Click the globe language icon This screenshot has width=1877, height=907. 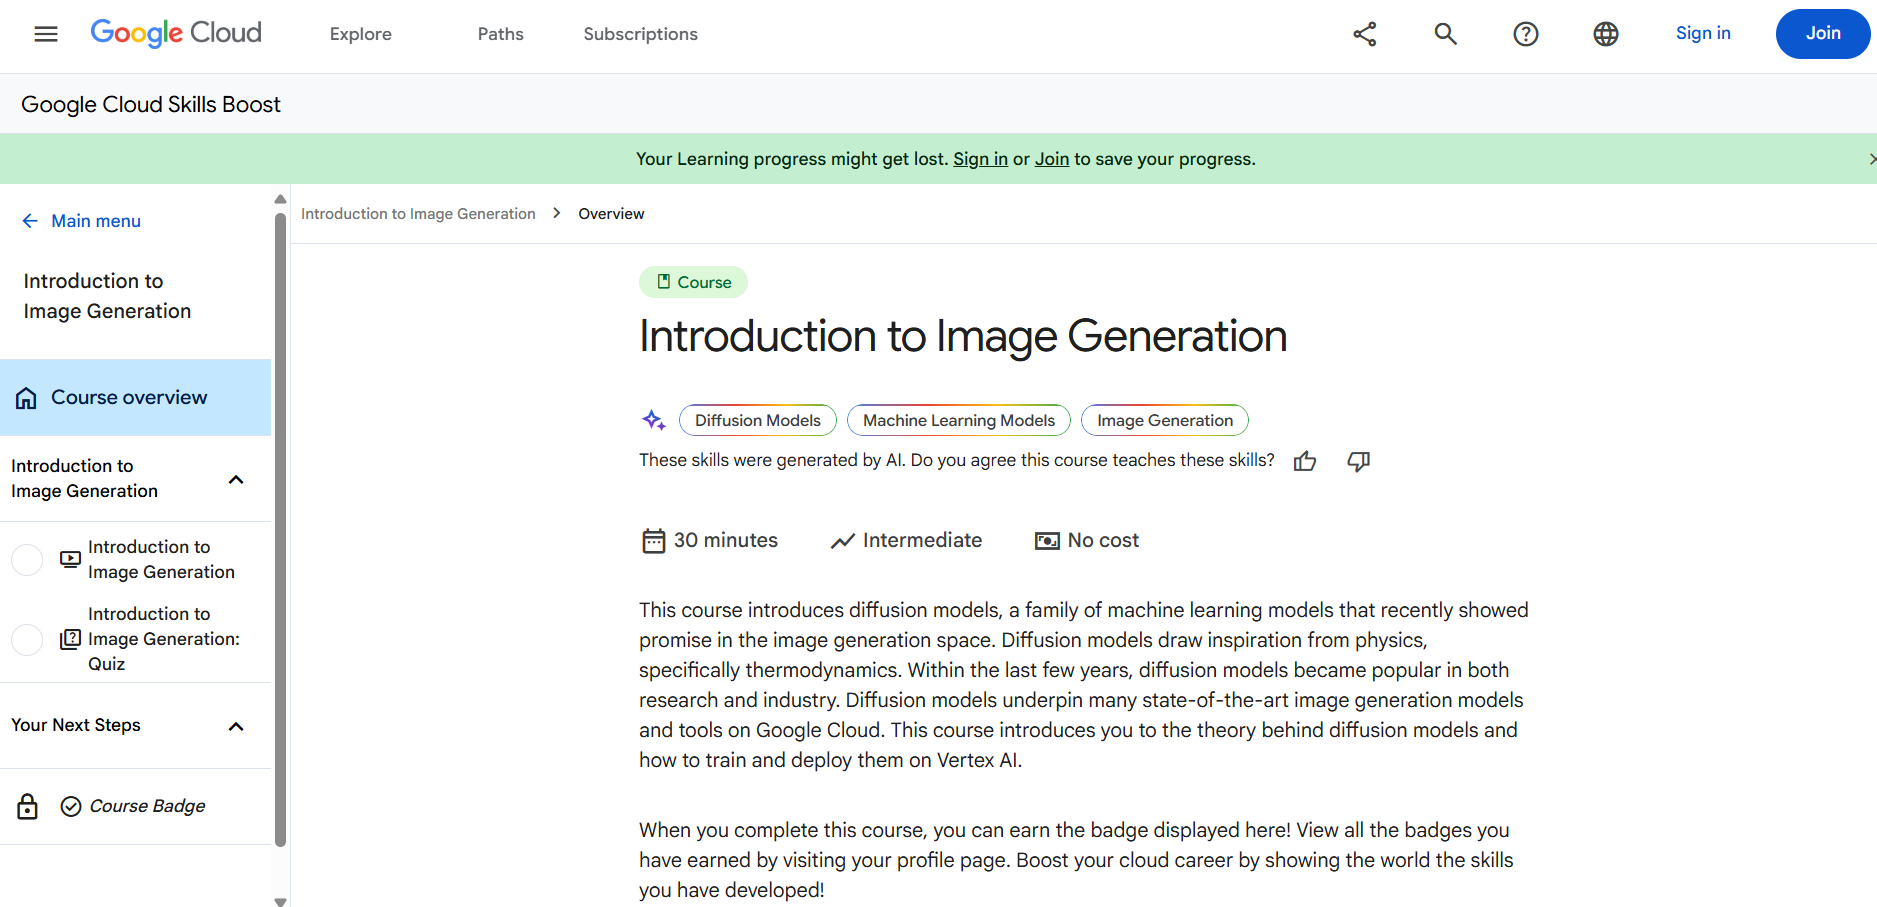coord(1606,34)
